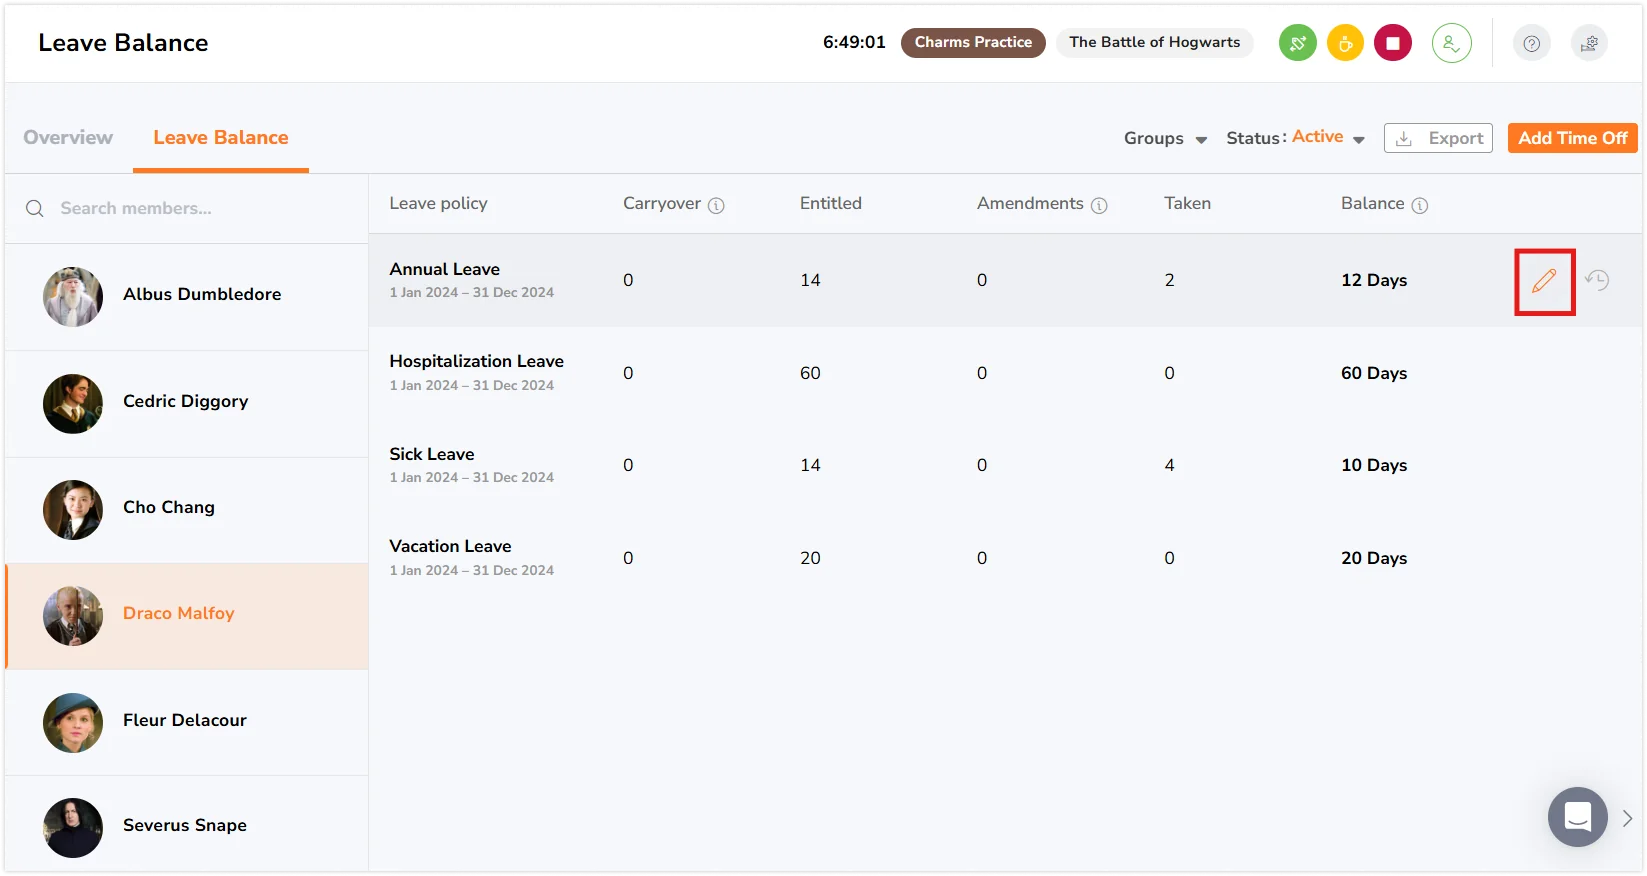Click The Battle of Hogwarts project tag
The height and width of the screenshot is (876, 1647).
(x=1155, y=42)
